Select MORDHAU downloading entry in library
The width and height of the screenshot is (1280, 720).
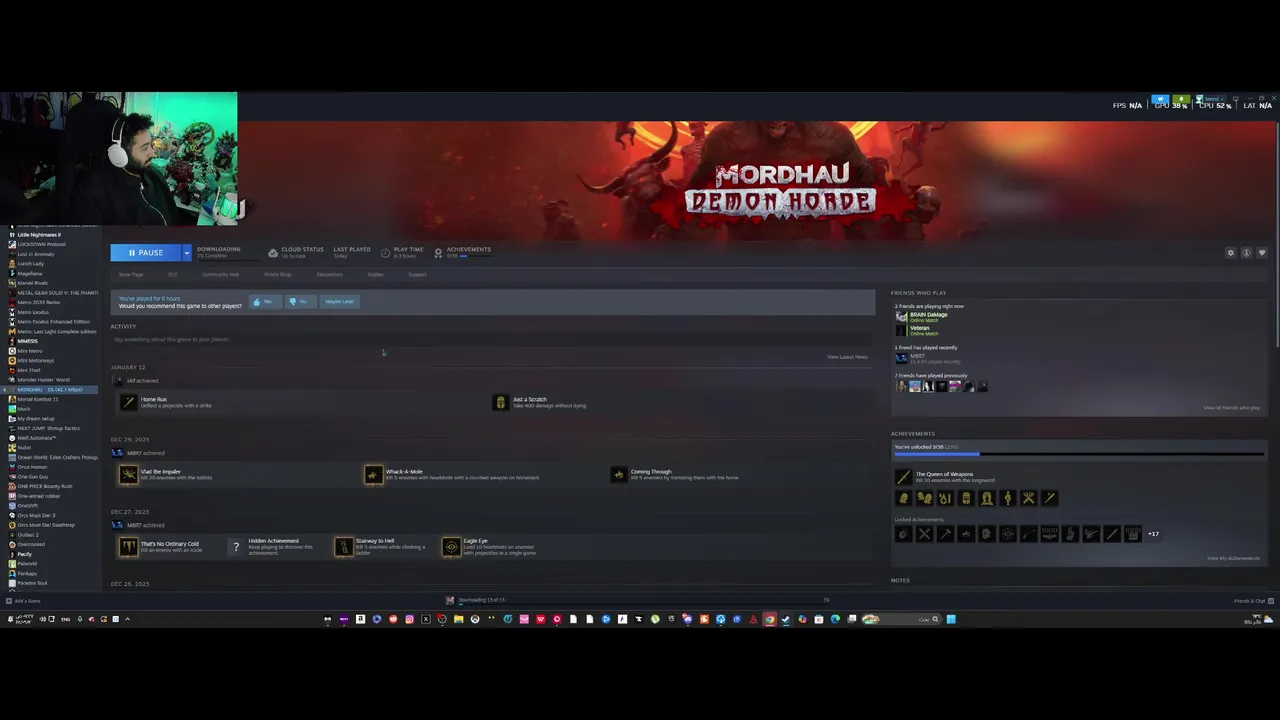click(50, 389)
